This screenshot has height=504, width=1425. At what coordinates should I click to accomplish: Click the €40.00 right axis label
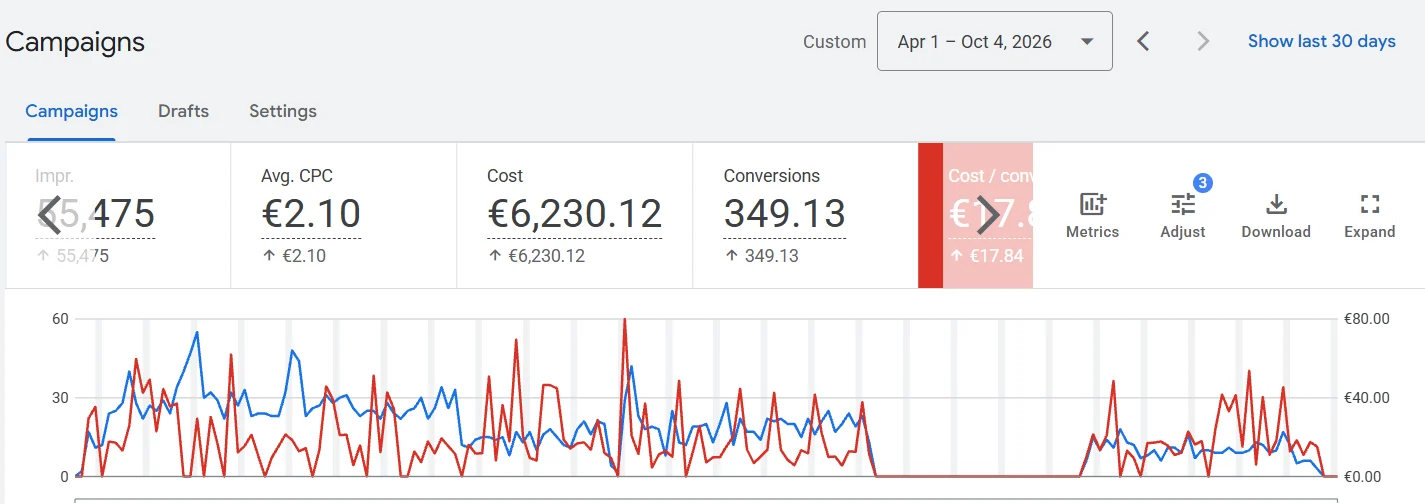pos(1368,398)
